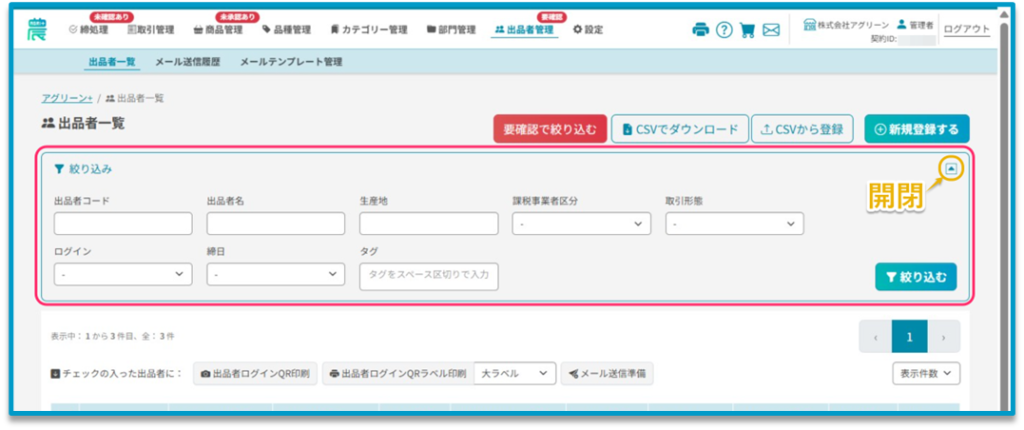1024x430 pixels.
Task: Open the help question mark icon
Action: (x=724, y=30)
